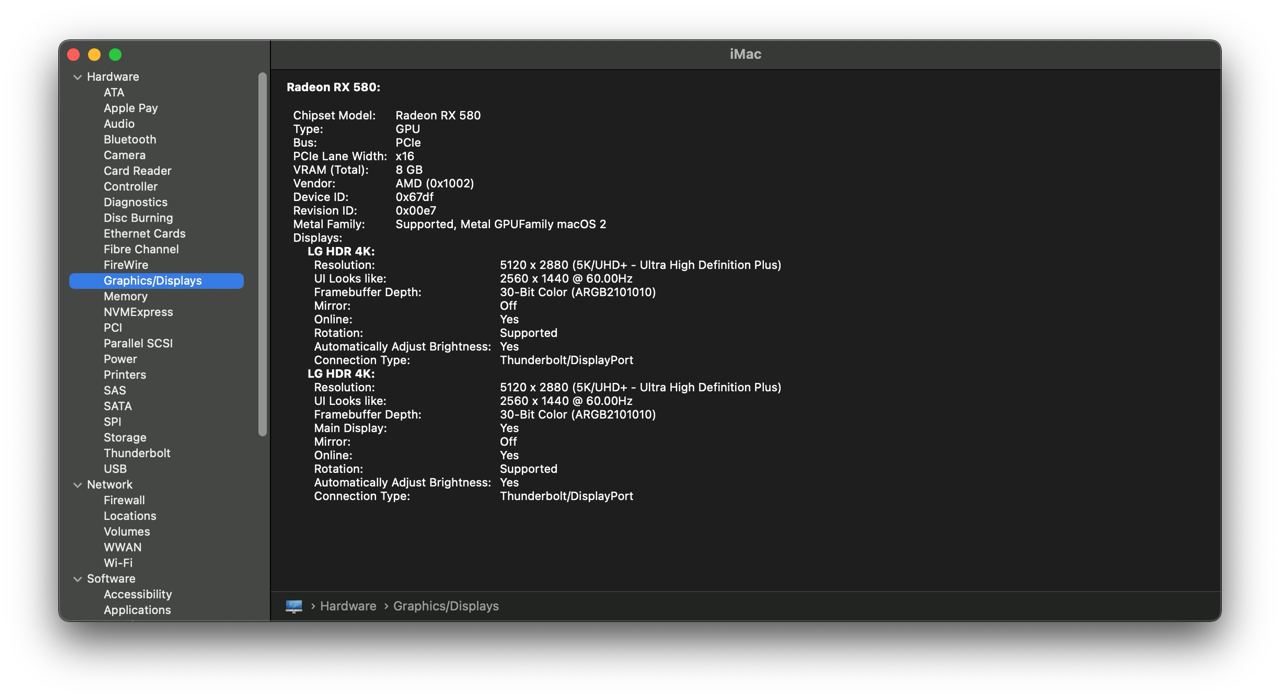Click the Software group label
1280x699 pixels.
[x=111, y=579]
